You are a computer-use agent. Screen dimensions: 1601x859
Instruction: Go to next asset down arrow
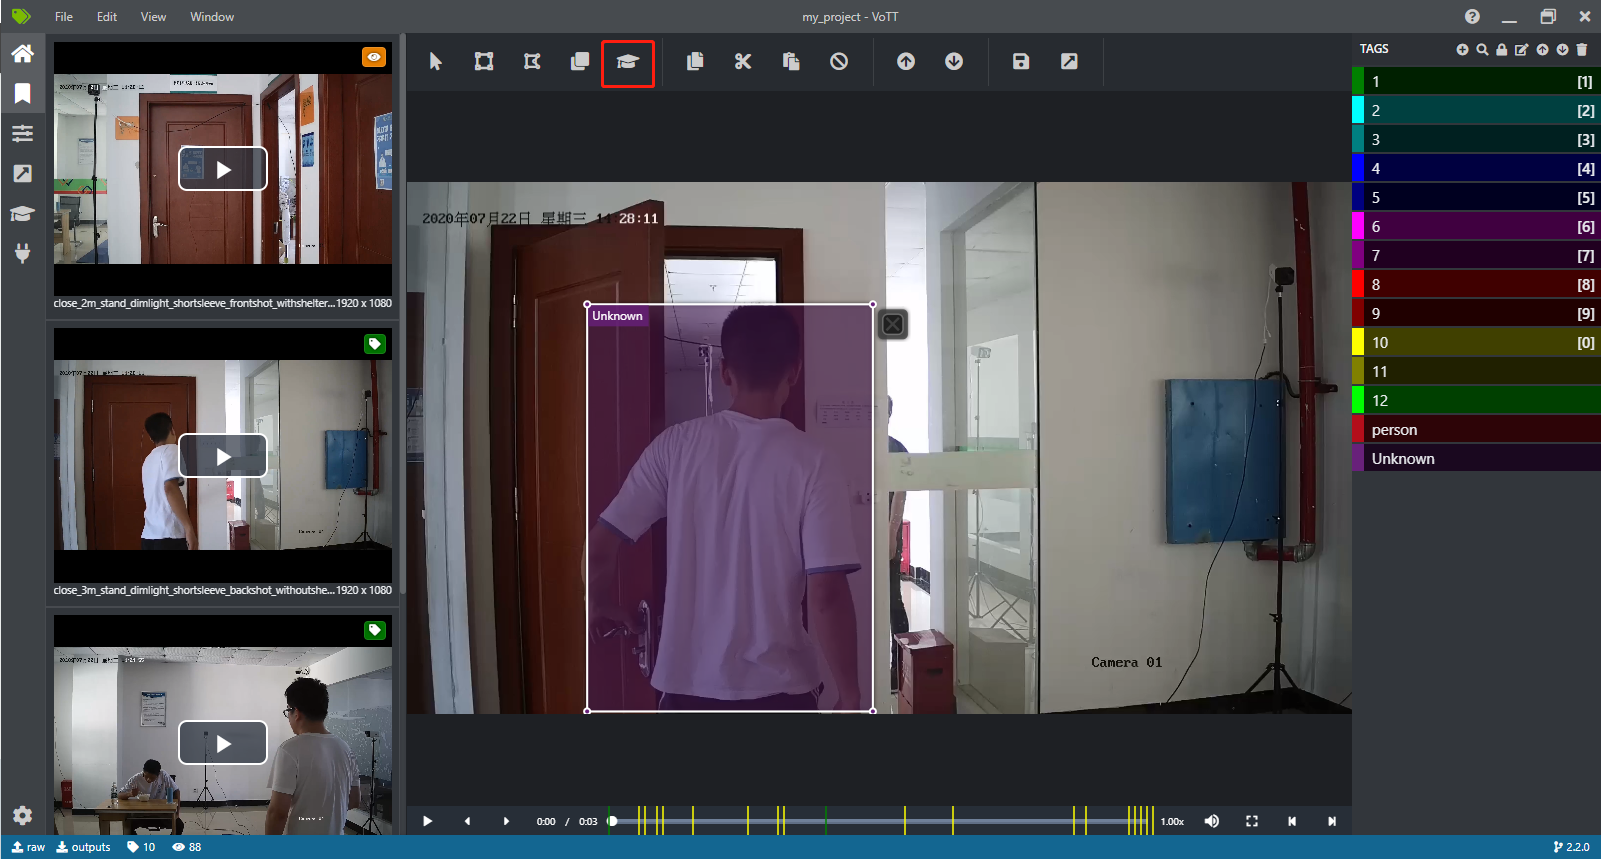[954, 62]
